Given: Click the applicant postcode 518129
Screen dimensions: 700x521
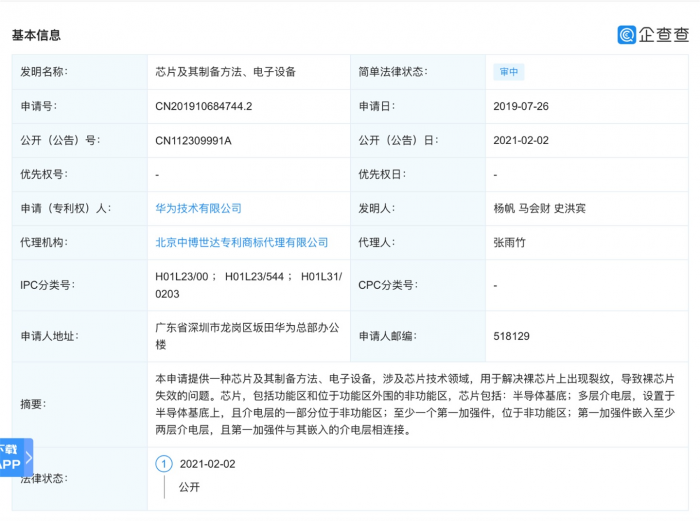Looking at the screenshot, I should 511,337.
